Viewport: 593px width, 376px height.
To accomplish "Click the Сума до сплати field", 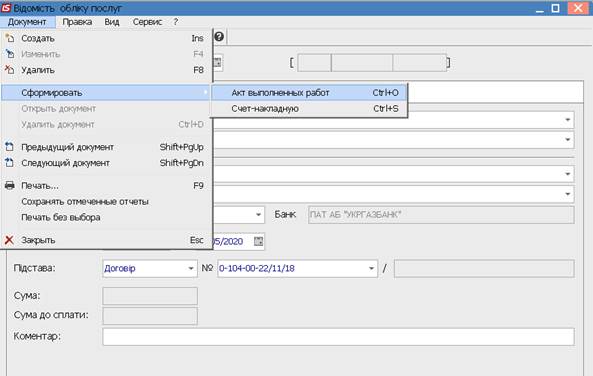I will [x=150, y=316].
